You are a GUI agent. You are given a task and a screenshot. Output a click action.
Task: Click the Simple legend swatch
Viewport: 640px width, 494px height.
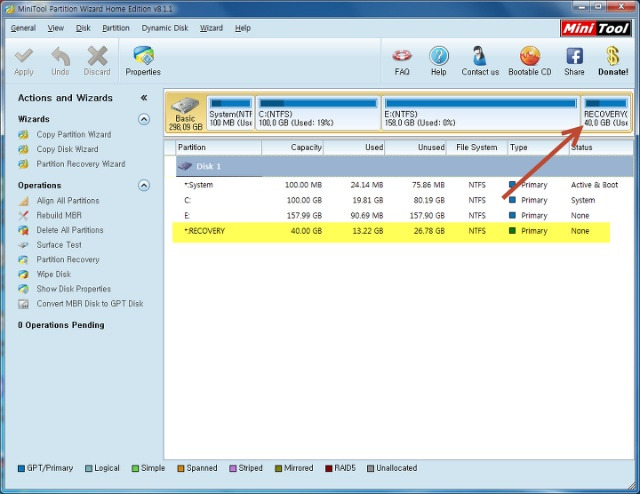click(x=135, y=468)
